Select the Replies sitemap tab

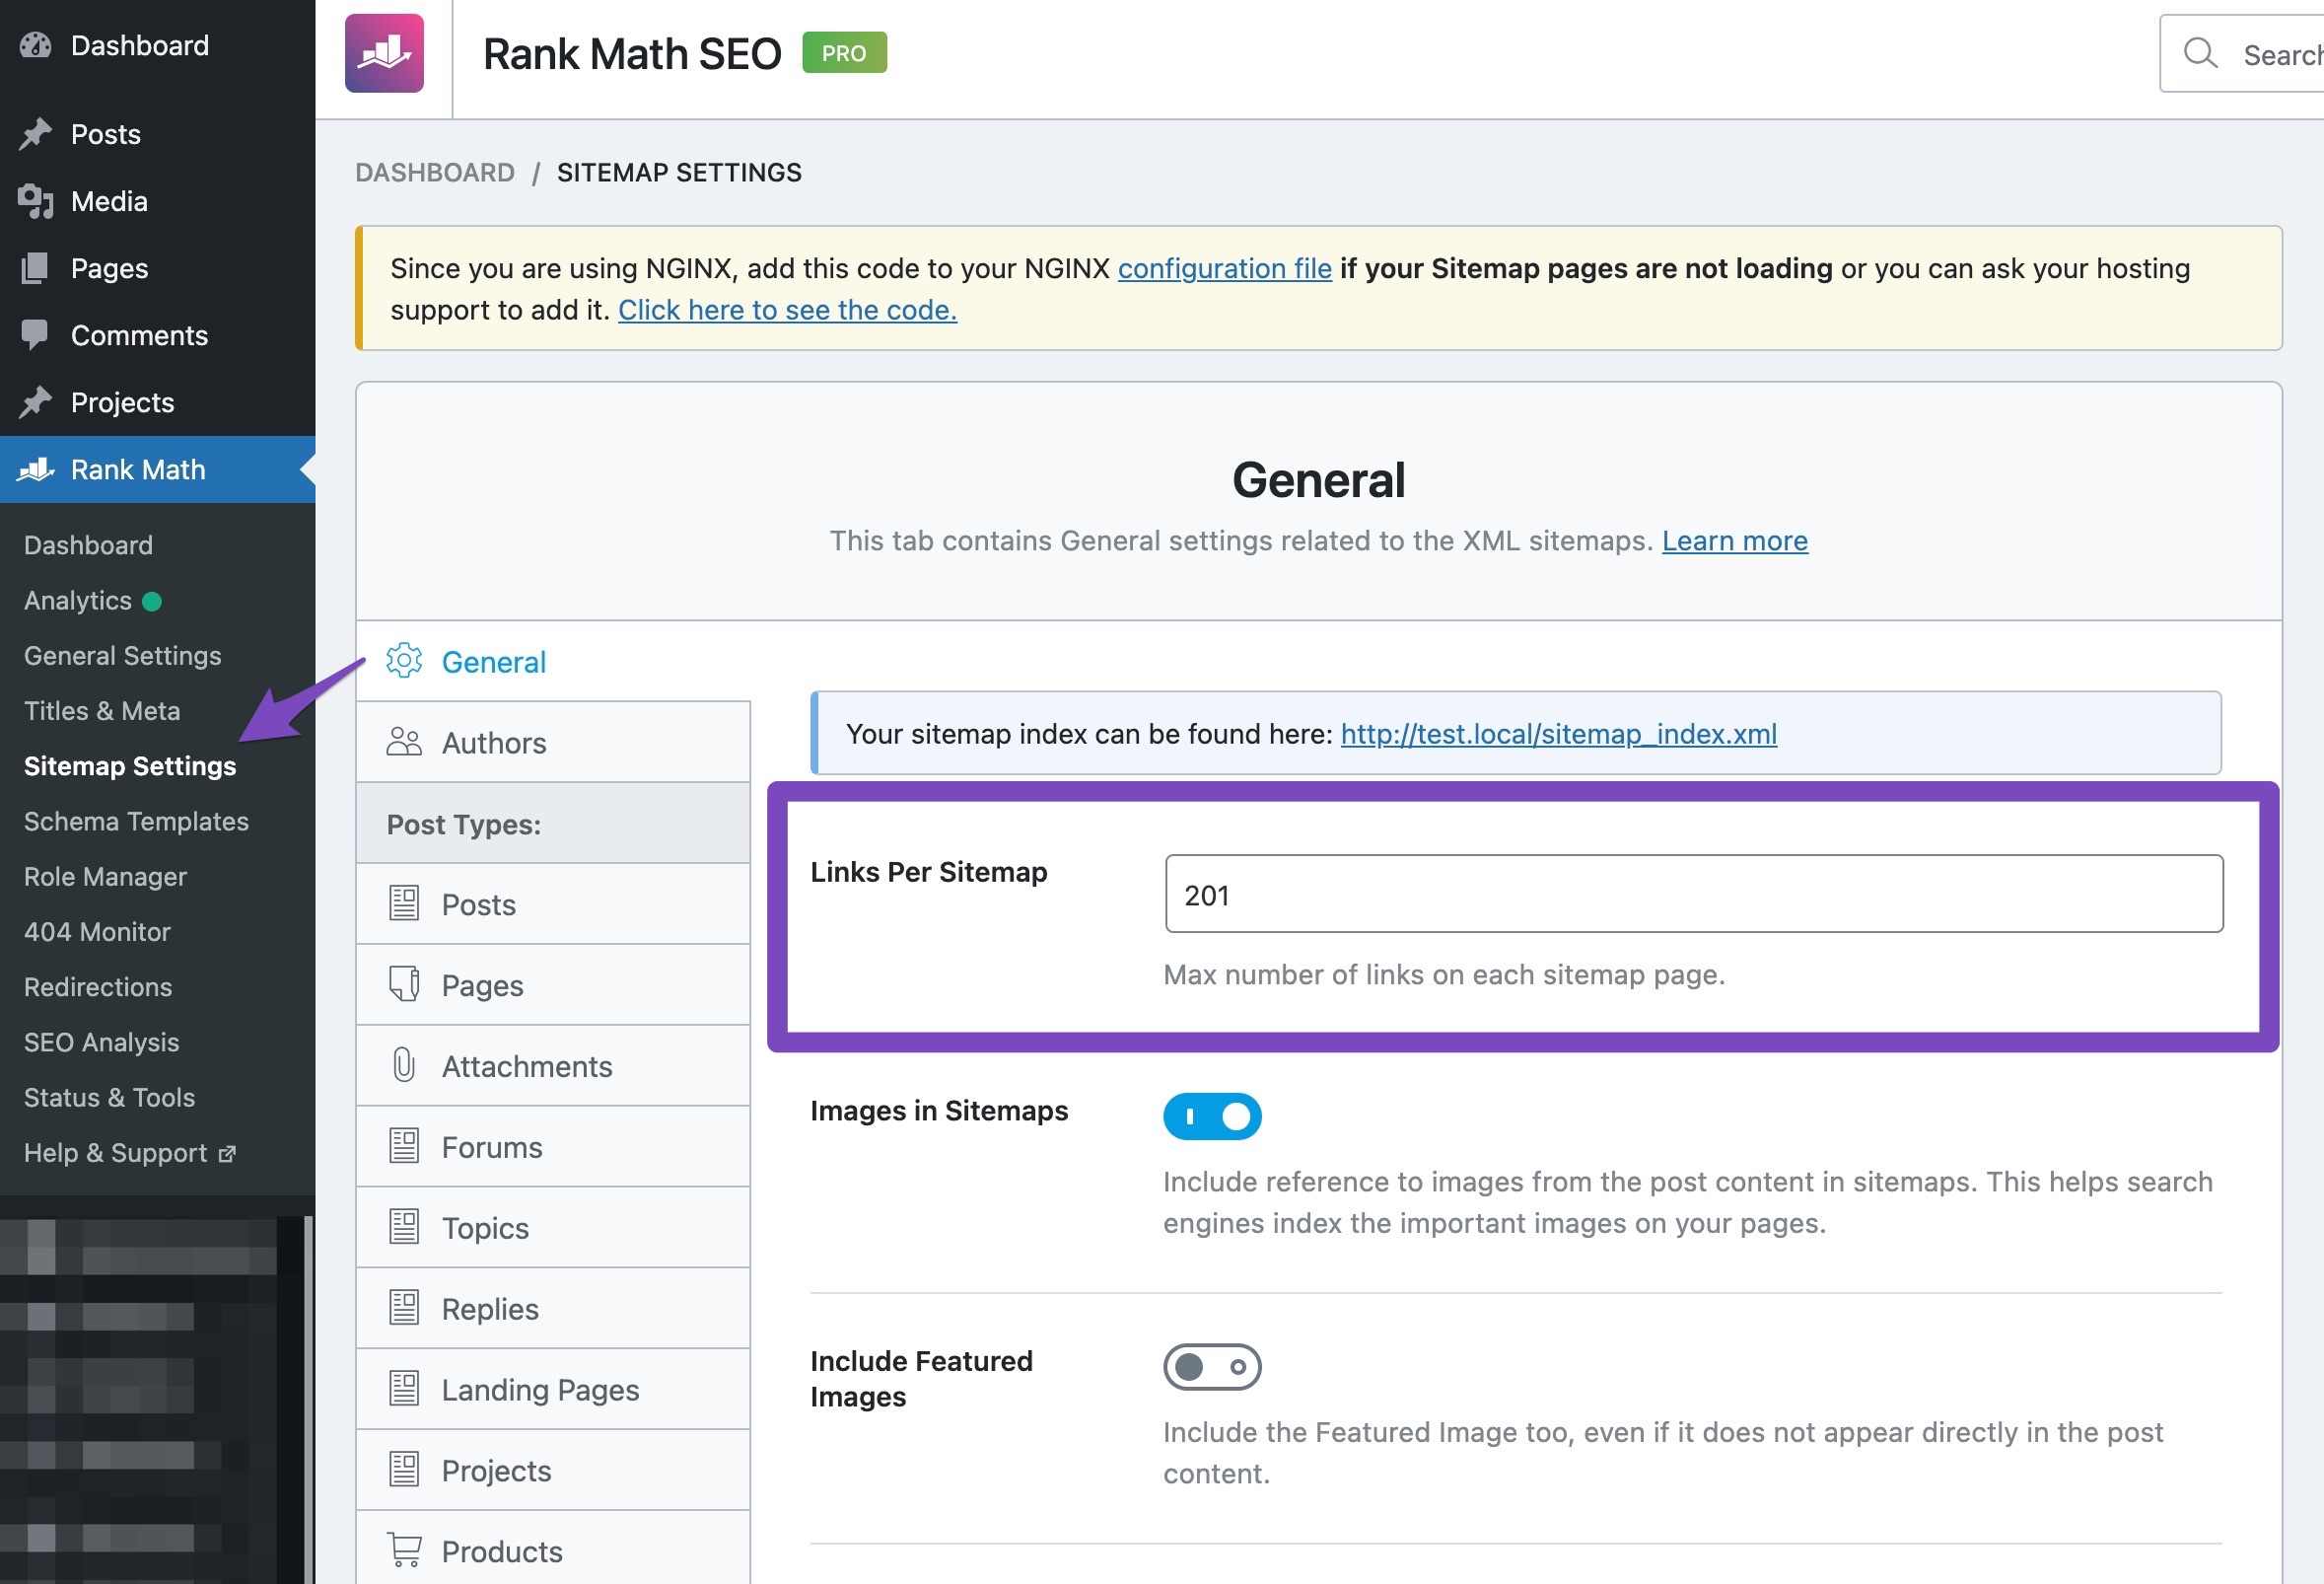pos(553,1308)
